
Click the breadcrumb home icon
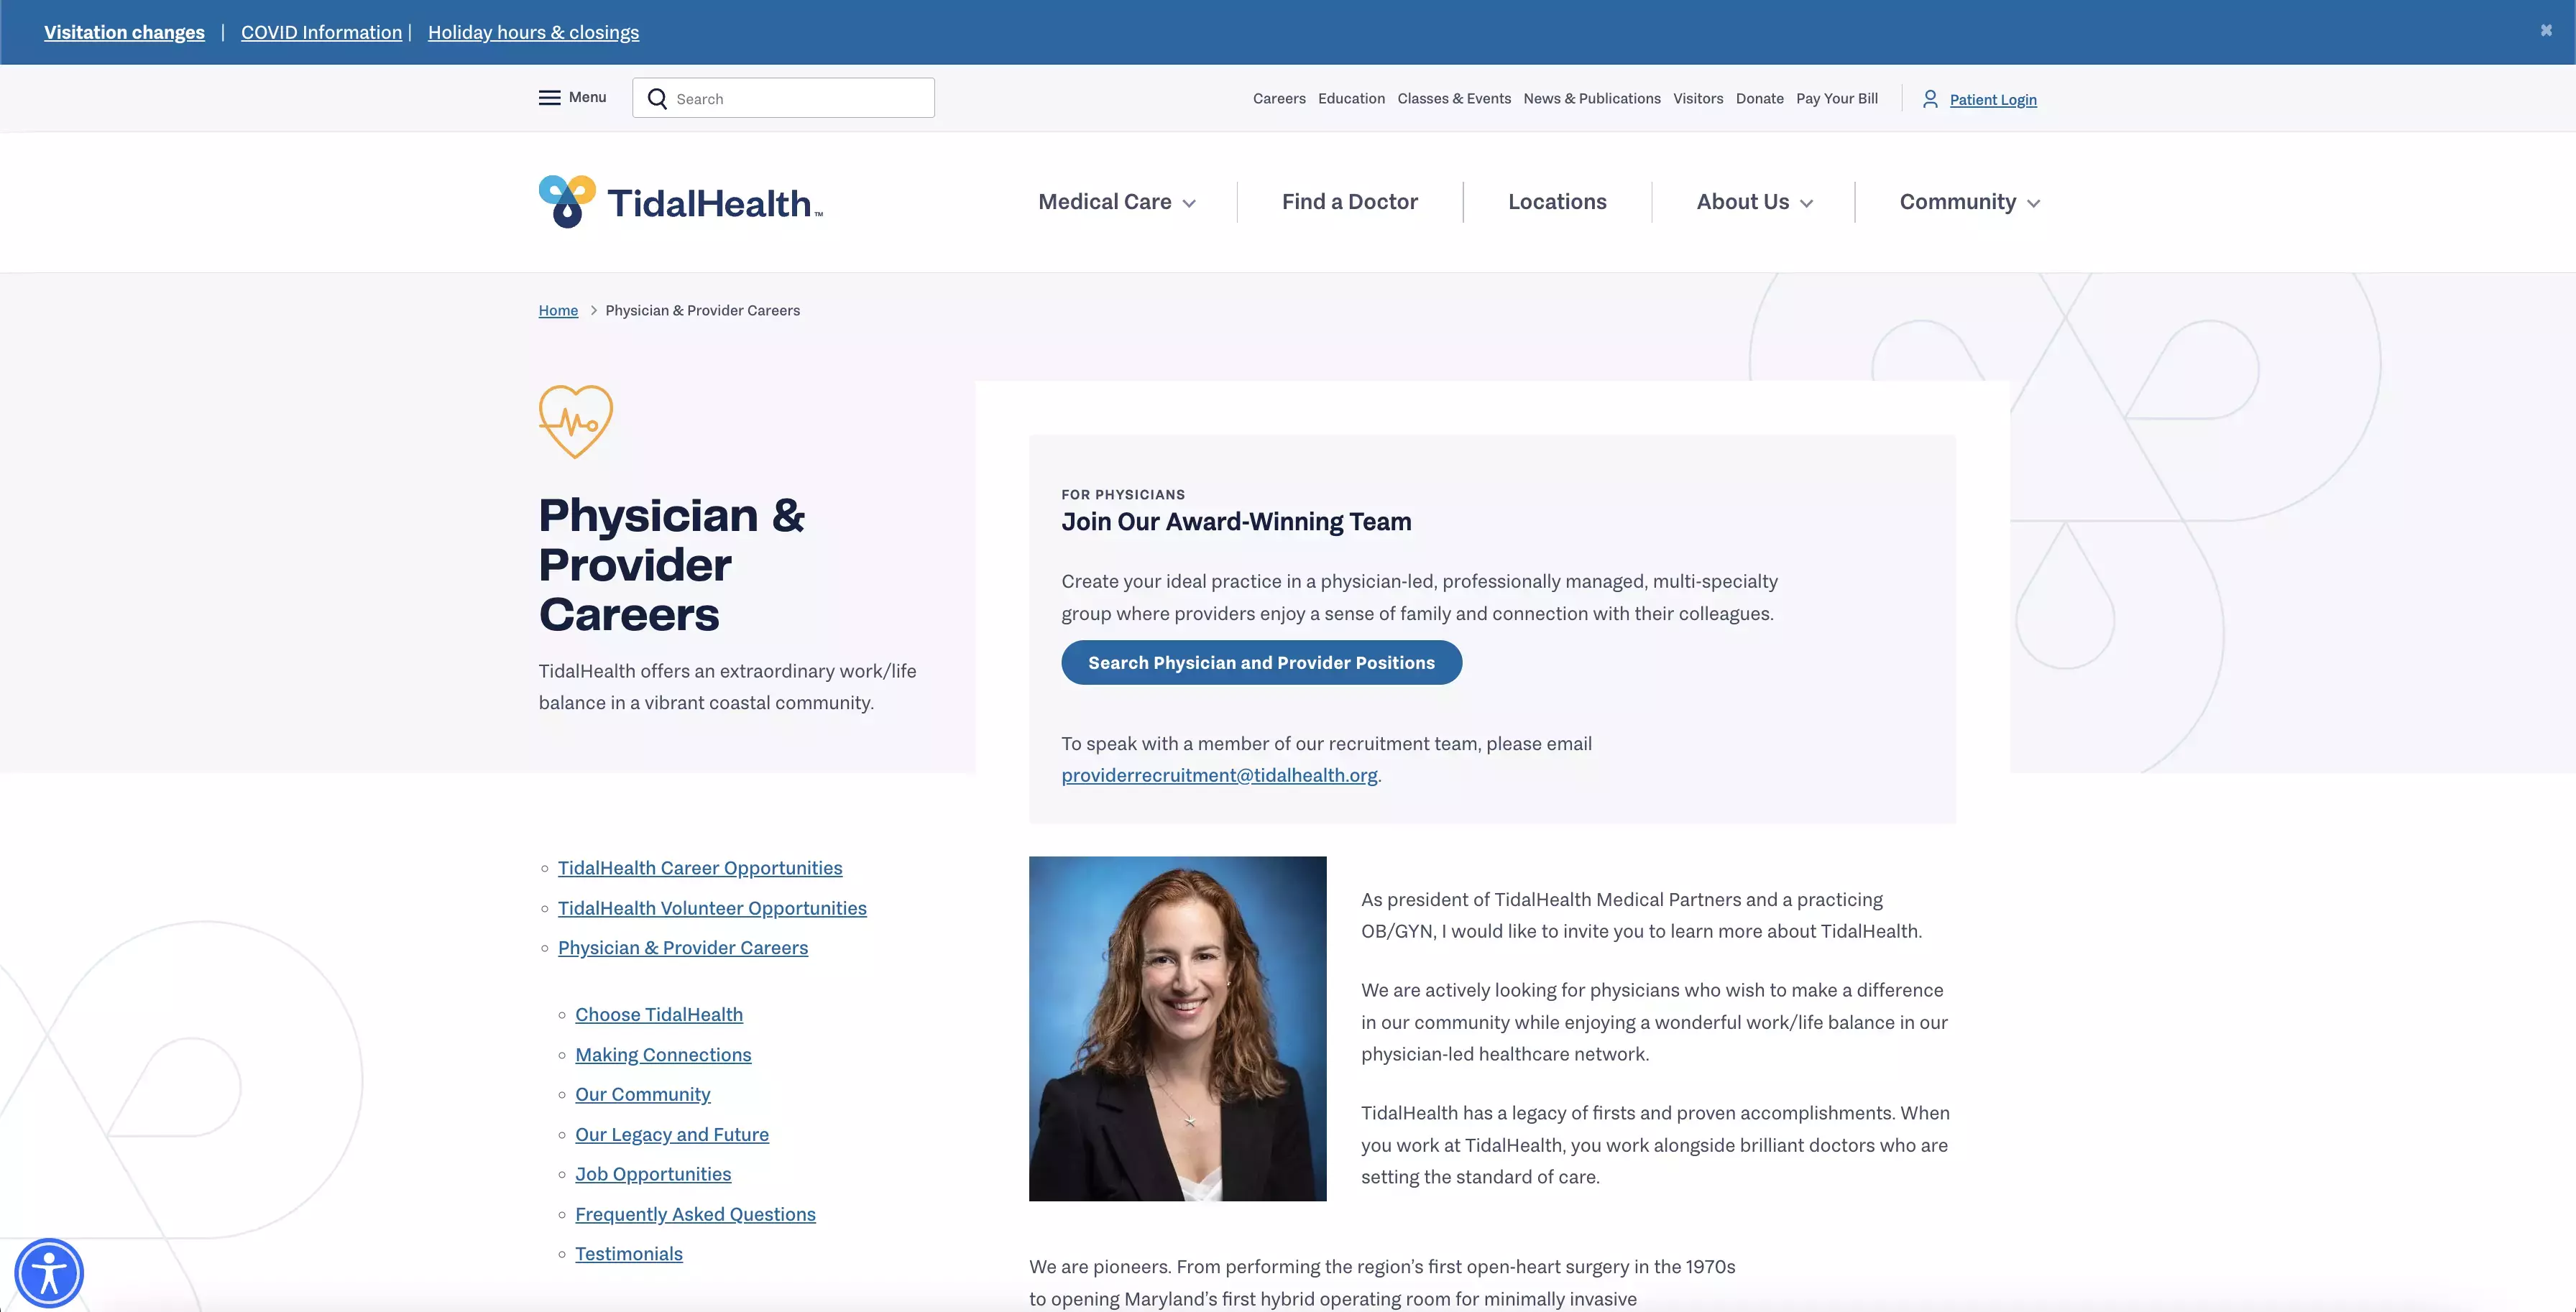click(557, 310)
